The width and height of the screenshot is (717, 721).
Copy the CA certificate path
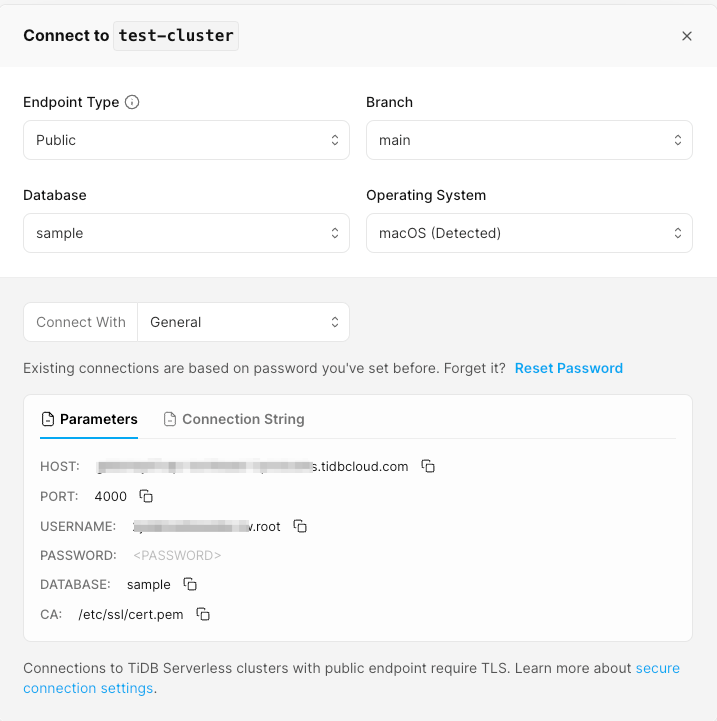[x=203, y=614]
